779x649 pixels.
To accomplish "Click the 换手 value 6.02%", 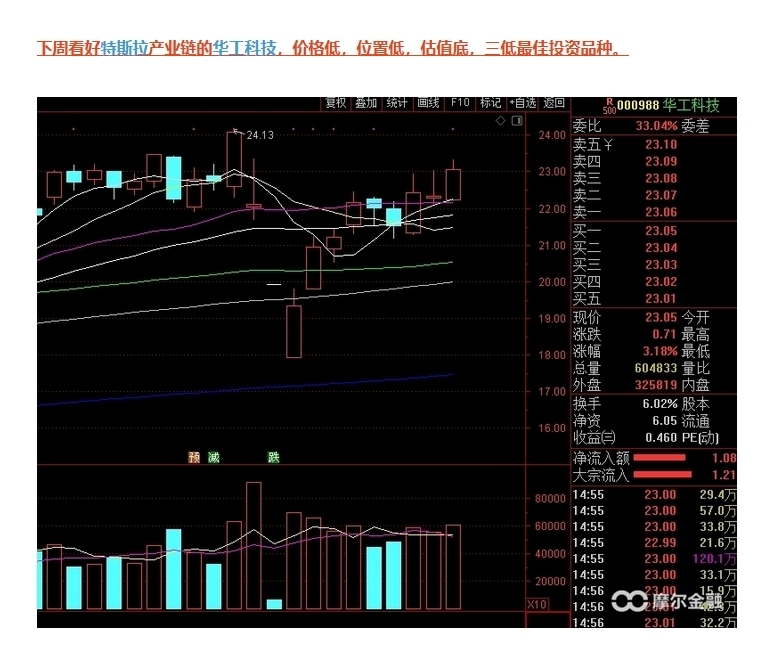I will tap(660, 404).
